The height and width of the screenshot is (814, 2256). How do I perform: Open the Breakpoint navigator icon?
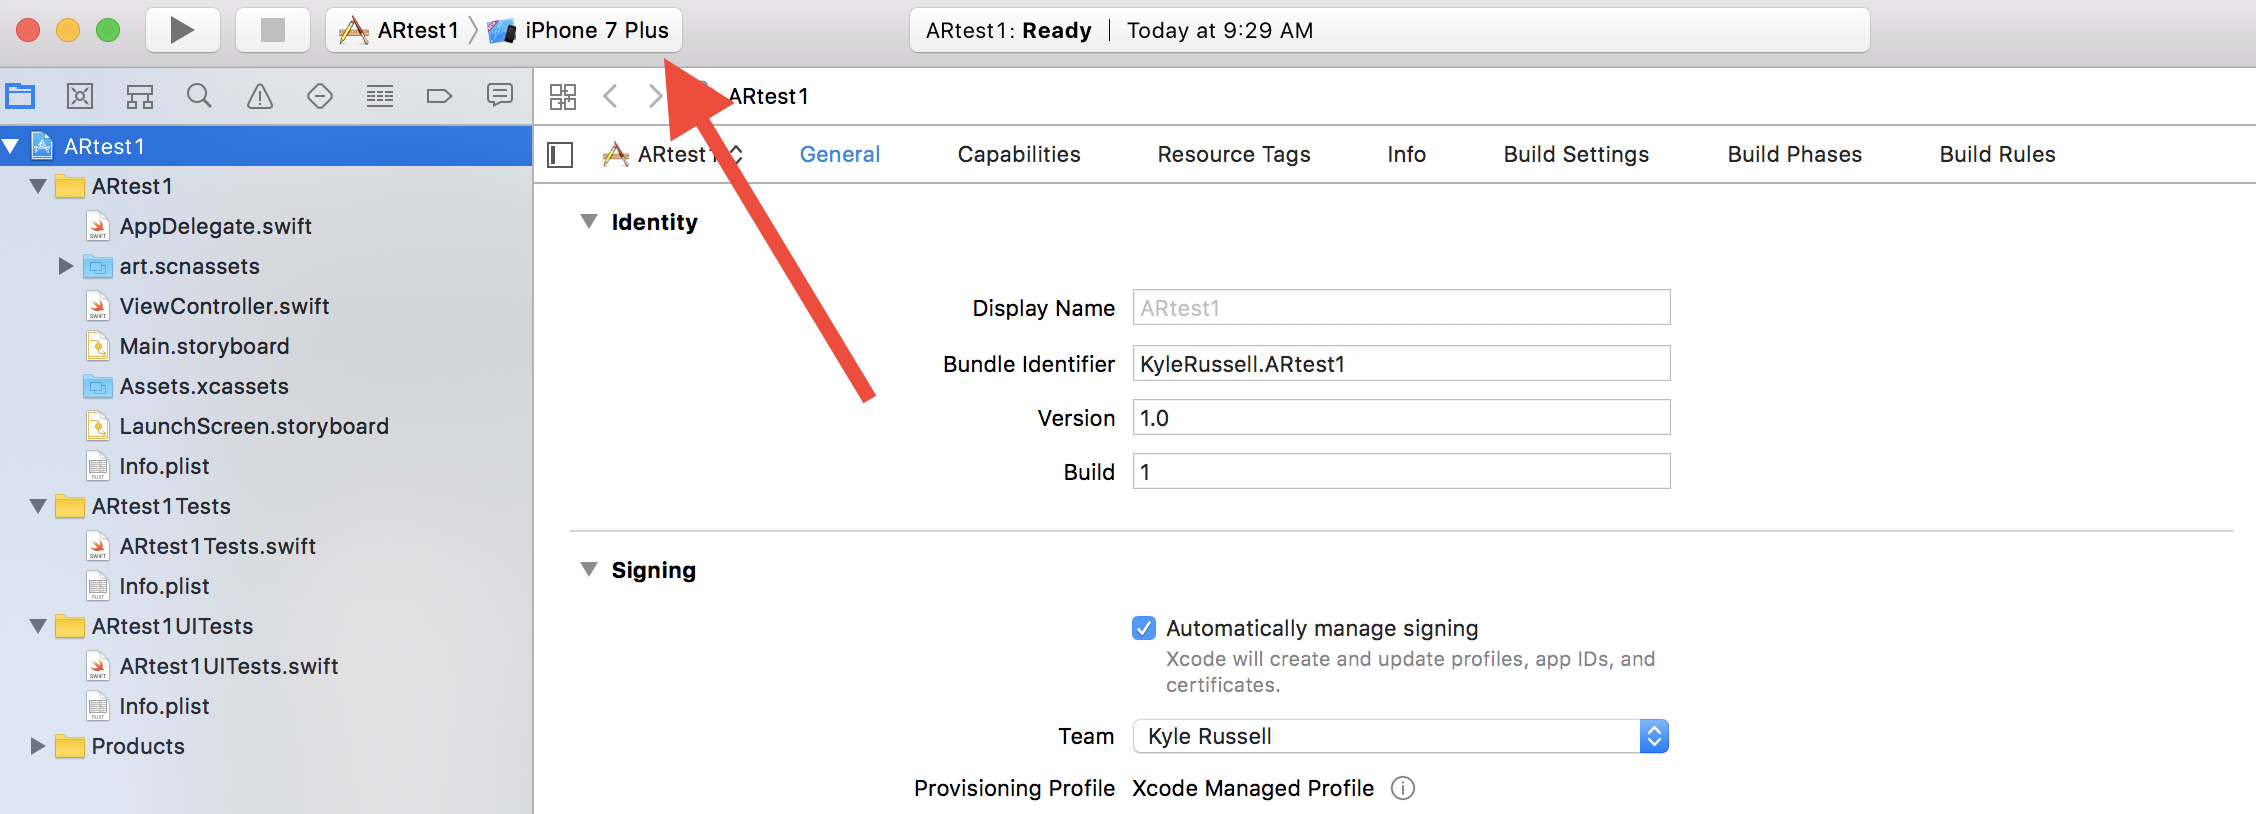click(x=440, y=96)
